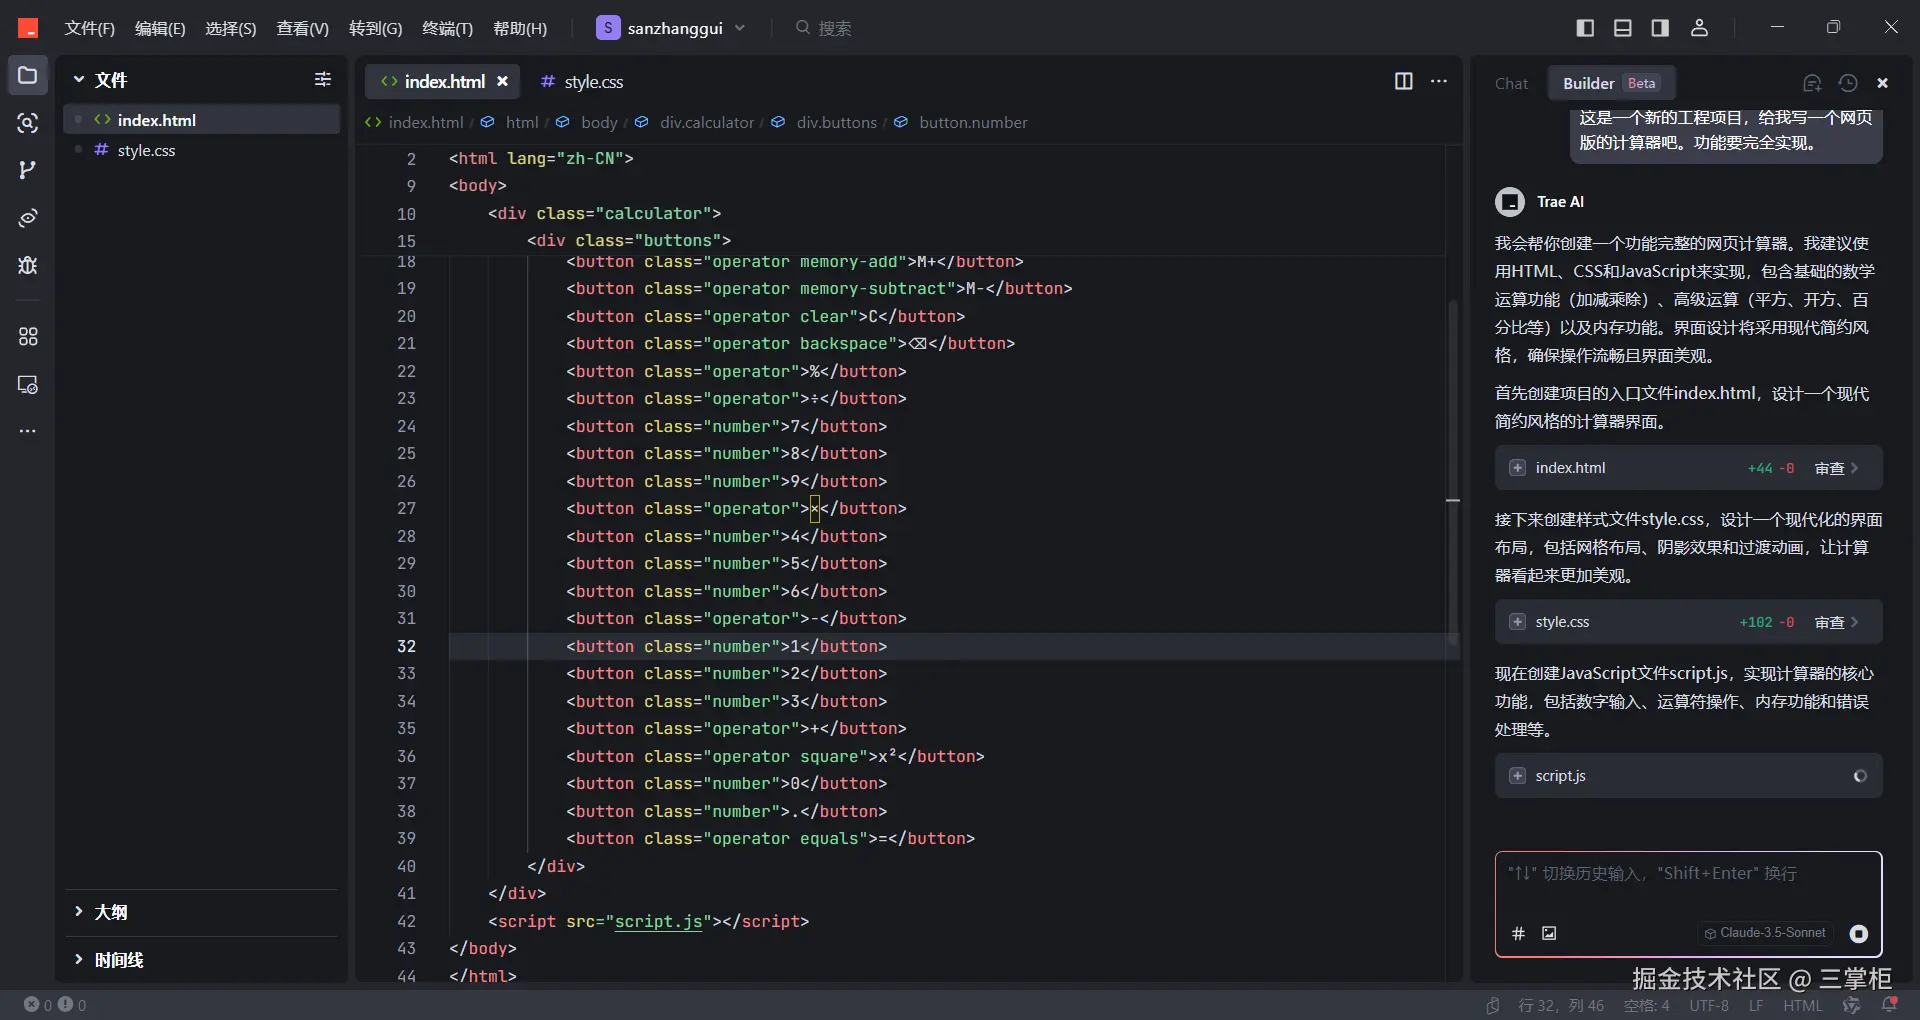Switch to the Chat tab
The image size is (1920, 1020).
coord(1511,83)
